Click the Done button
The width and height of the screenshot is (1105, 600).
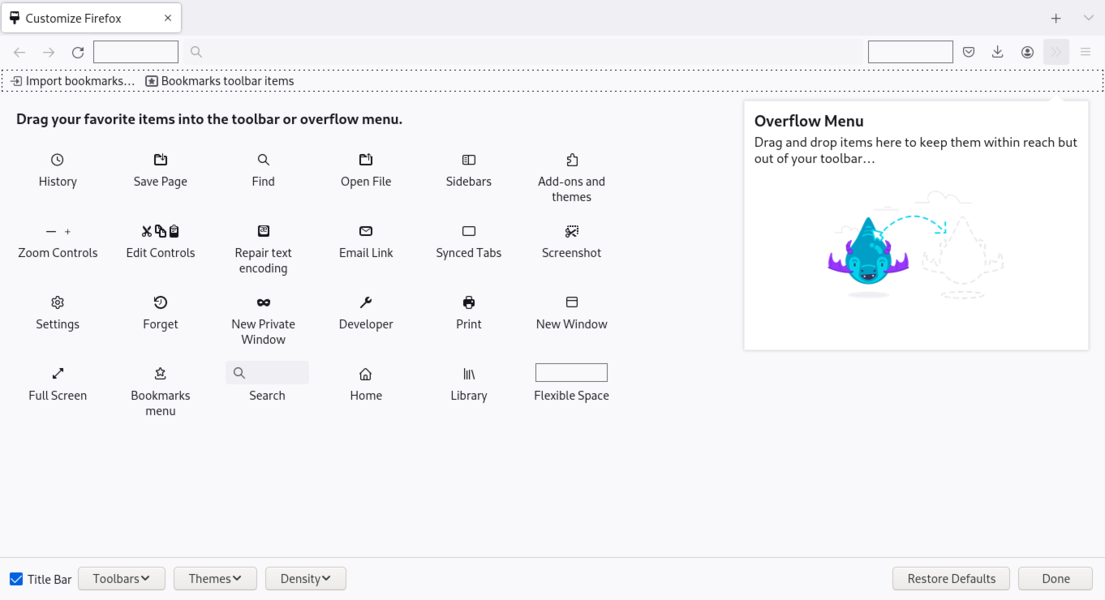1056,578
